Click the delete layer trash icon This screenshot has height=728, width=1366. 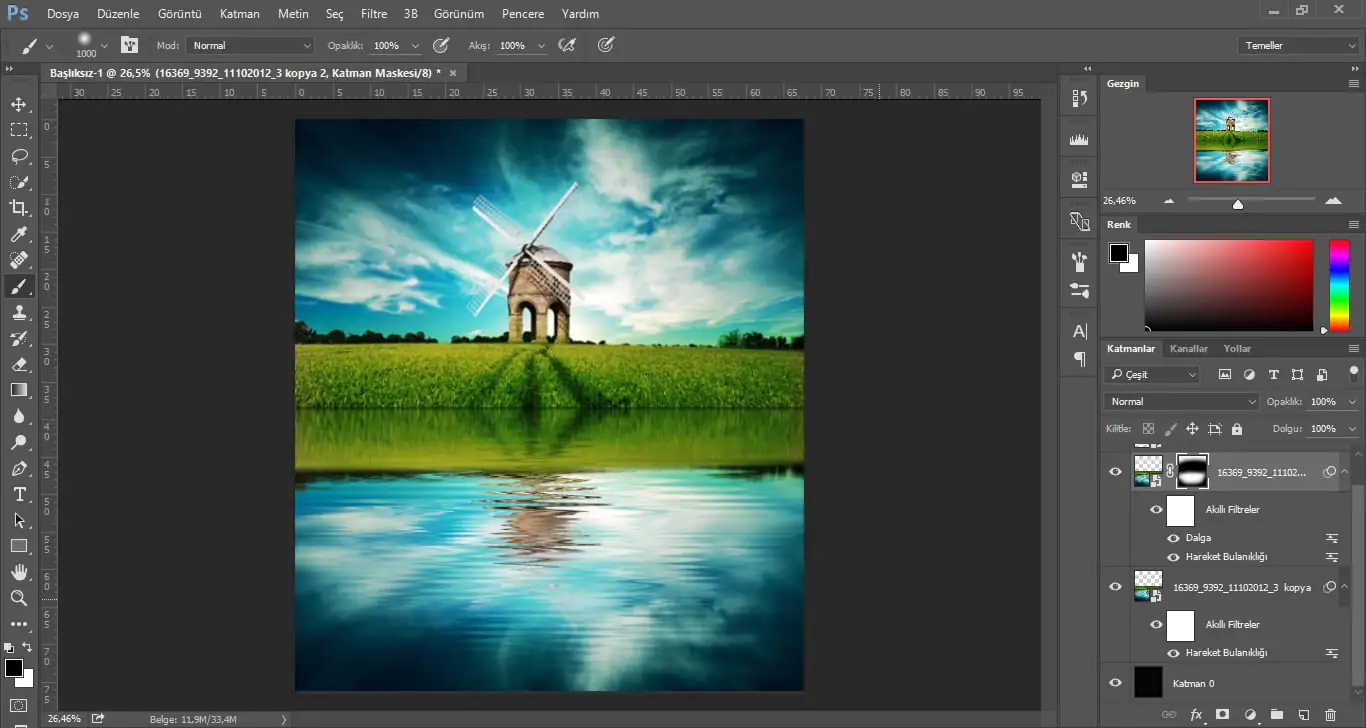tap(1329, 715)
